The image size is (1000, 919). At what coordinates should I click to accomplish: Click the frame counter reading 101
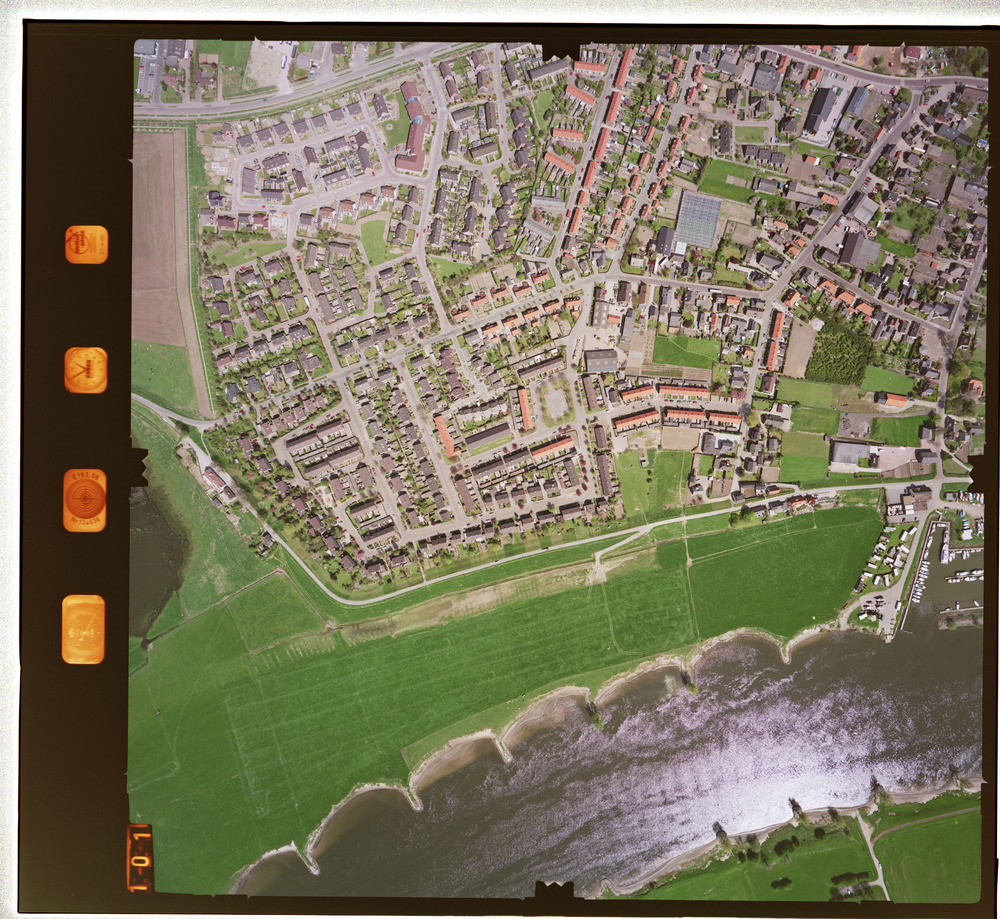(139, 858)
